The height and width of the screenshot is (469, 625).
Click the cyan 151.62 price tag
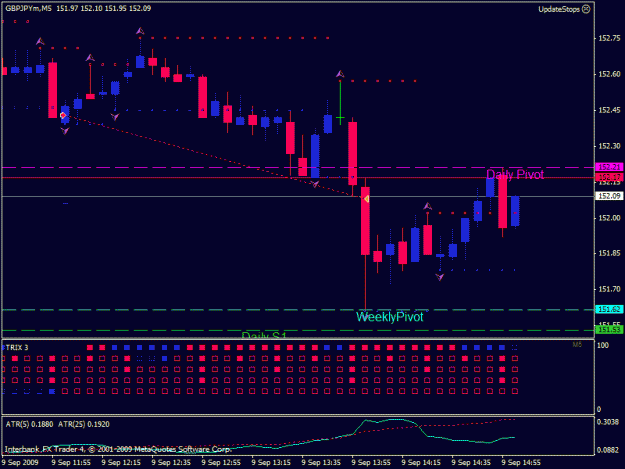[609, 309]
